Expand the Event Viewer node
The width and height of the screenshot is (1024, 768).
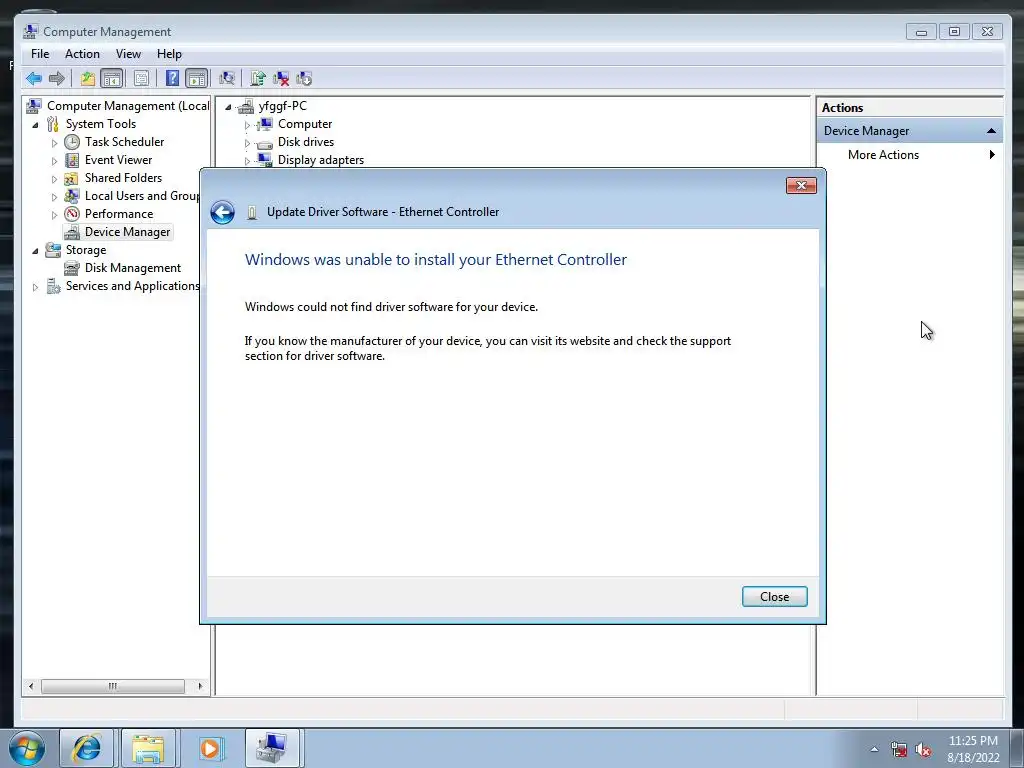pyautogui.click(x=54, y=161)
